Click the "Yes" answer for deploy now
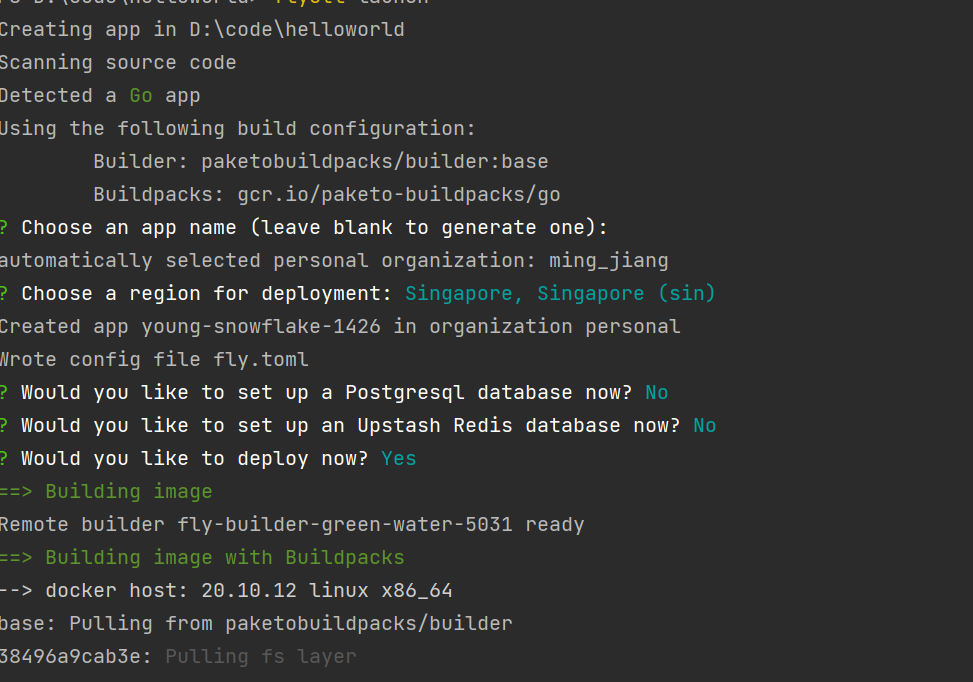Viewport: 973px width, 682px height. click(x=399, y=458)
